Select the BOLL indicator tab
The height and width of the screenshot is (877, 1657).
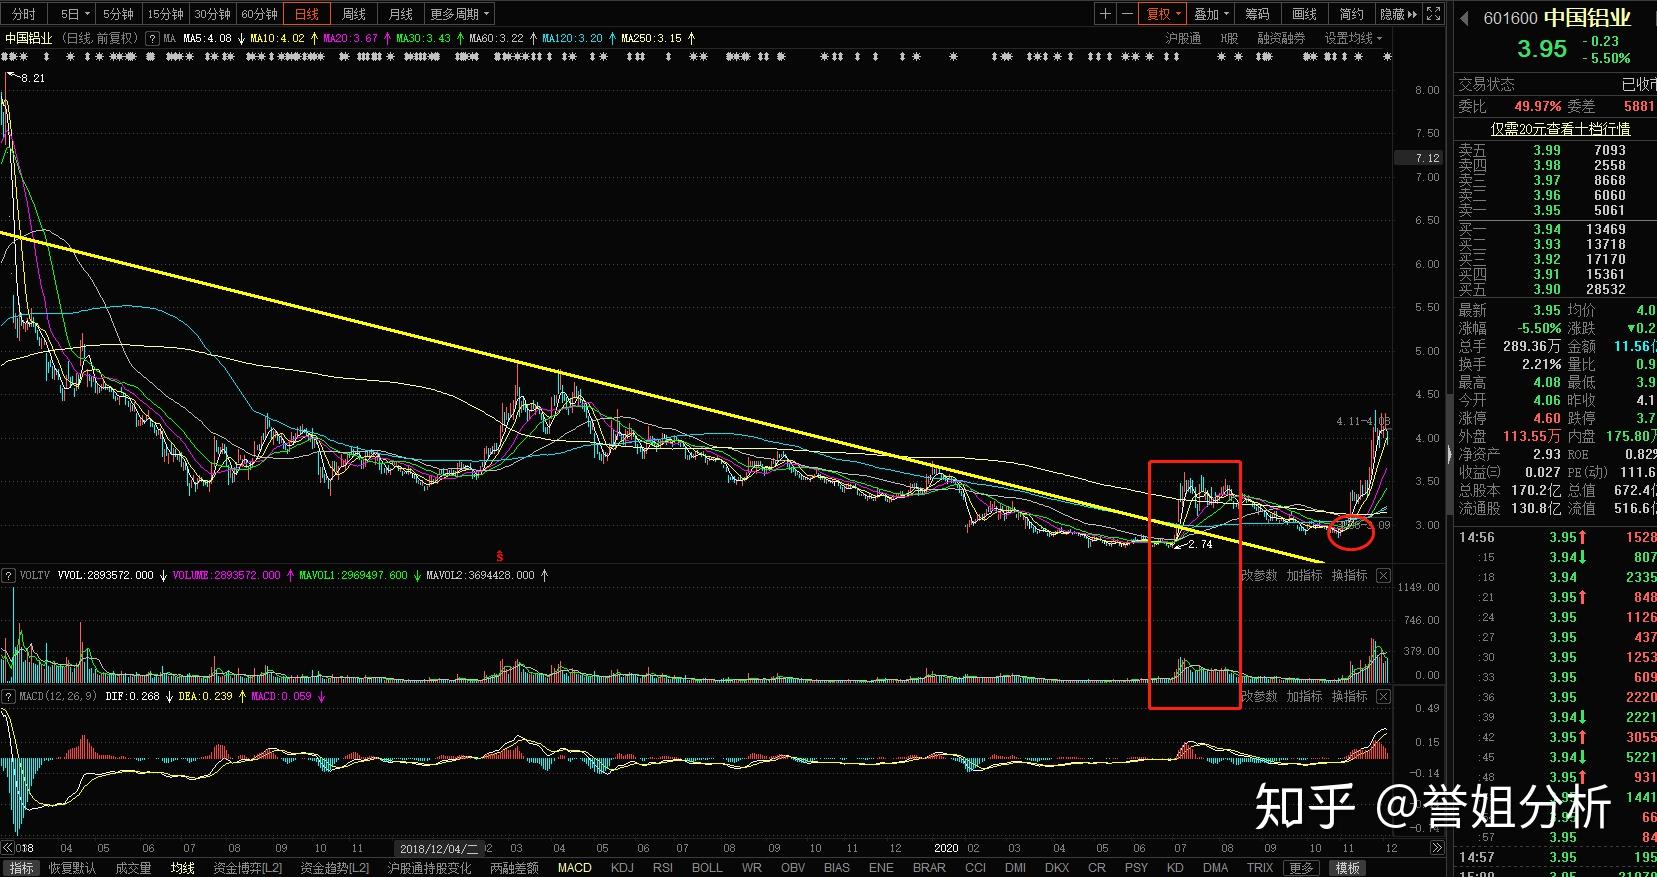click(707, 868)
